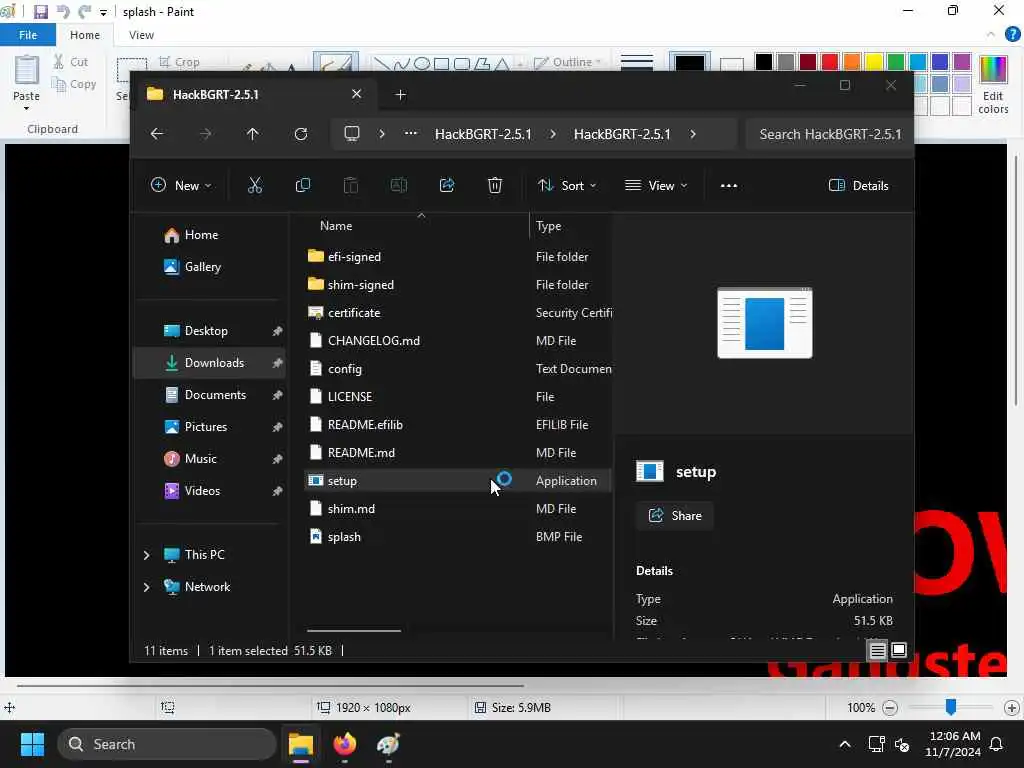The image size is (1024, 768).
Task: Click the Paint zoom slider handle
Action: [x=951, y=707]
